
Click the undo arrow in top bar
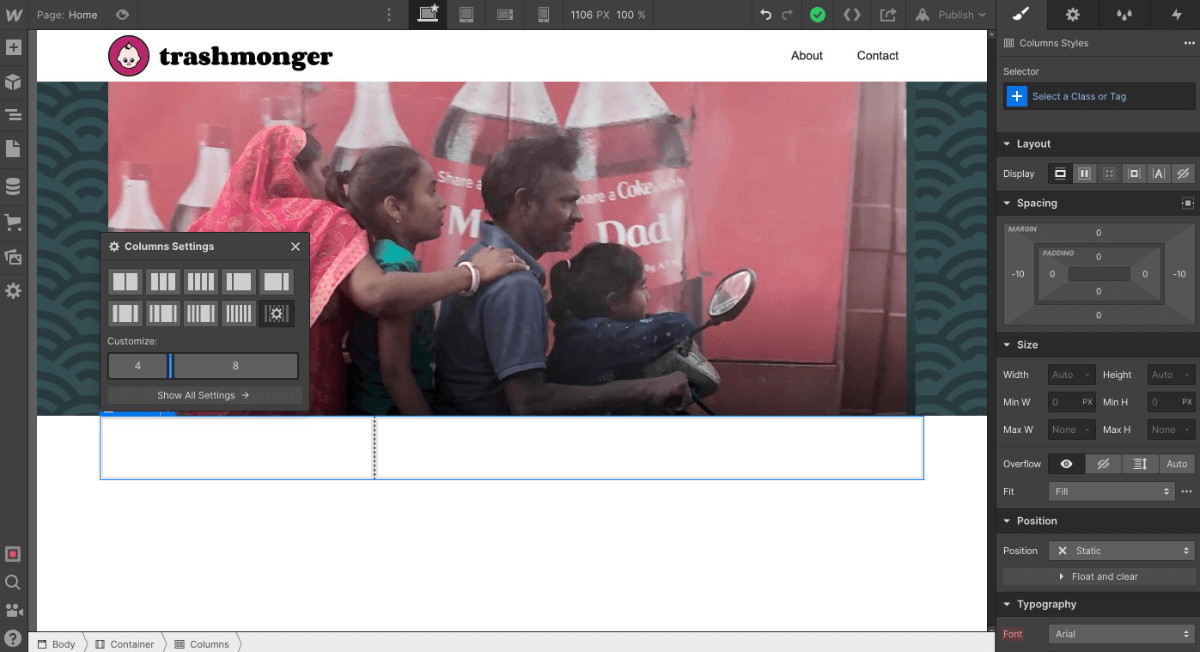click(765, 15)
